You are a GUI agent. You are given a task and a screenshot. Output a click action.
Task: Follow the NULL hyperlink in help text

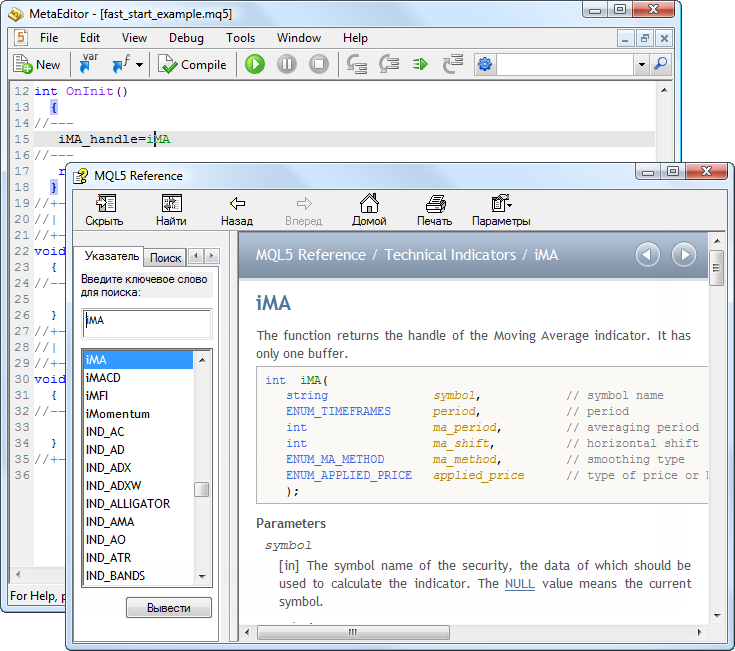pos(519,584)
